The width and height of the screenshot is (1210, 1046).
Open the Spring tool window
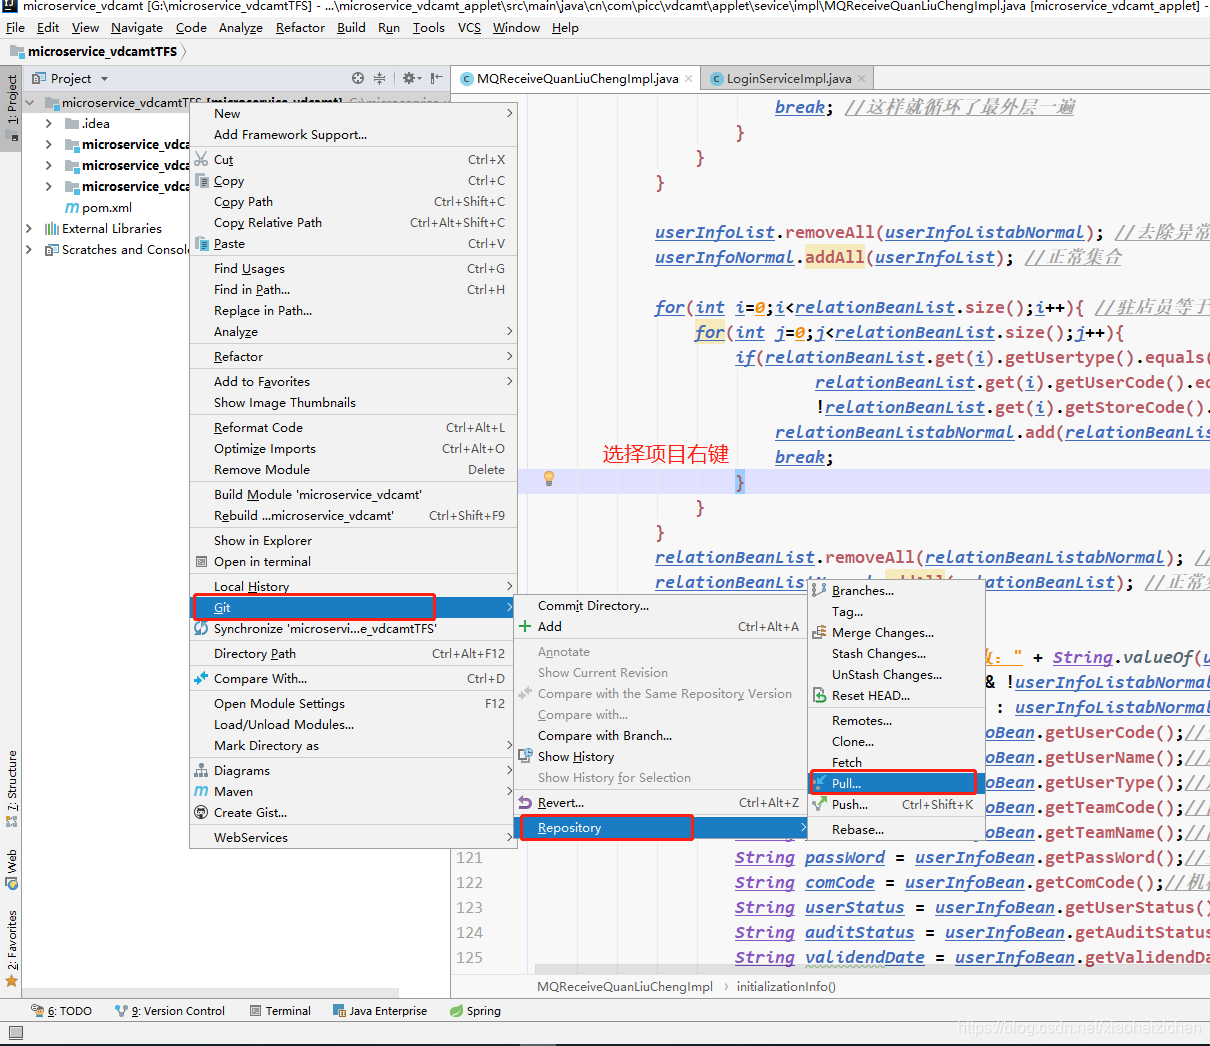pyautogui.click(x=475, y=1011)
